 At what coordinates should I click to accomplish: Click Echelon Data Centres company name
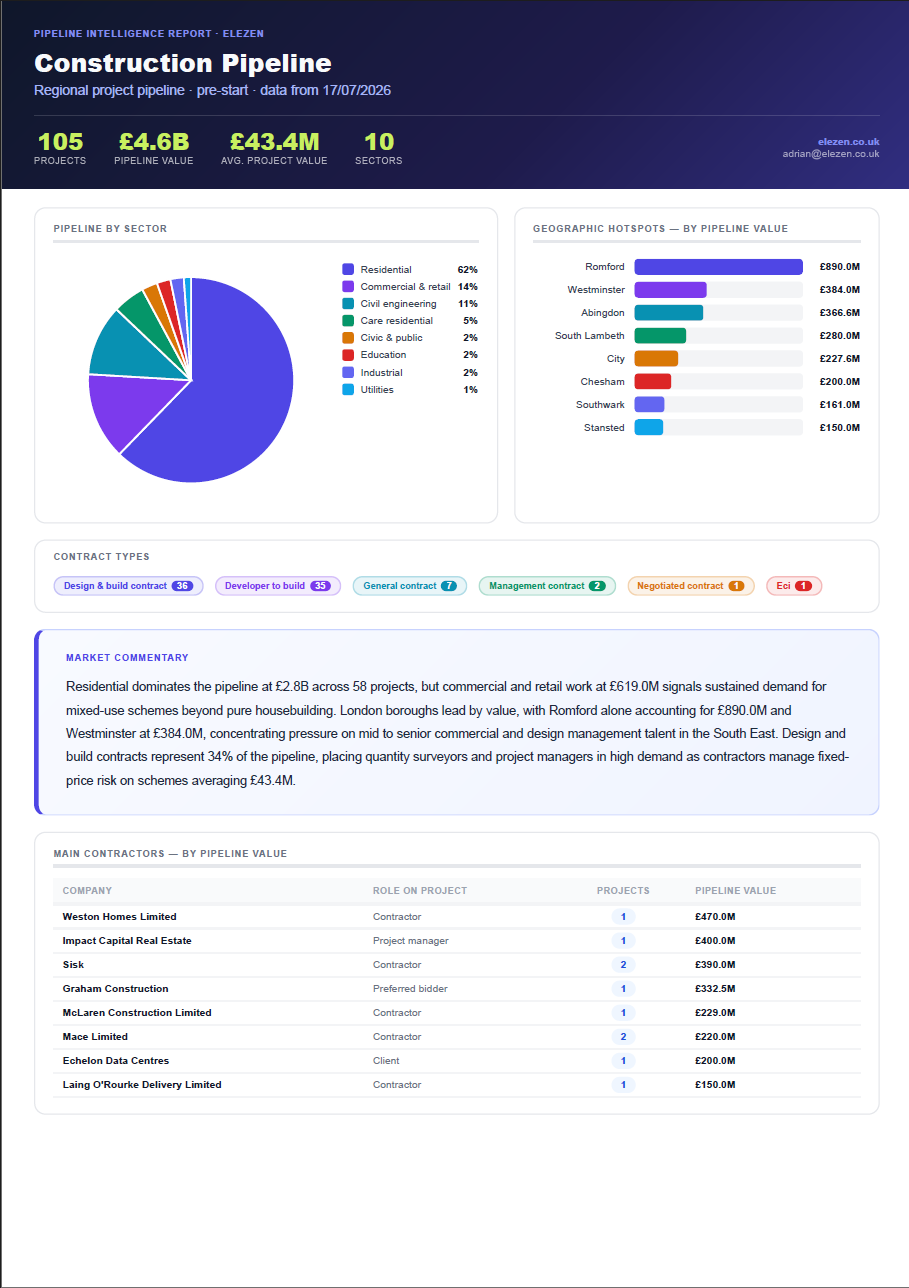tap(116, 1061)
